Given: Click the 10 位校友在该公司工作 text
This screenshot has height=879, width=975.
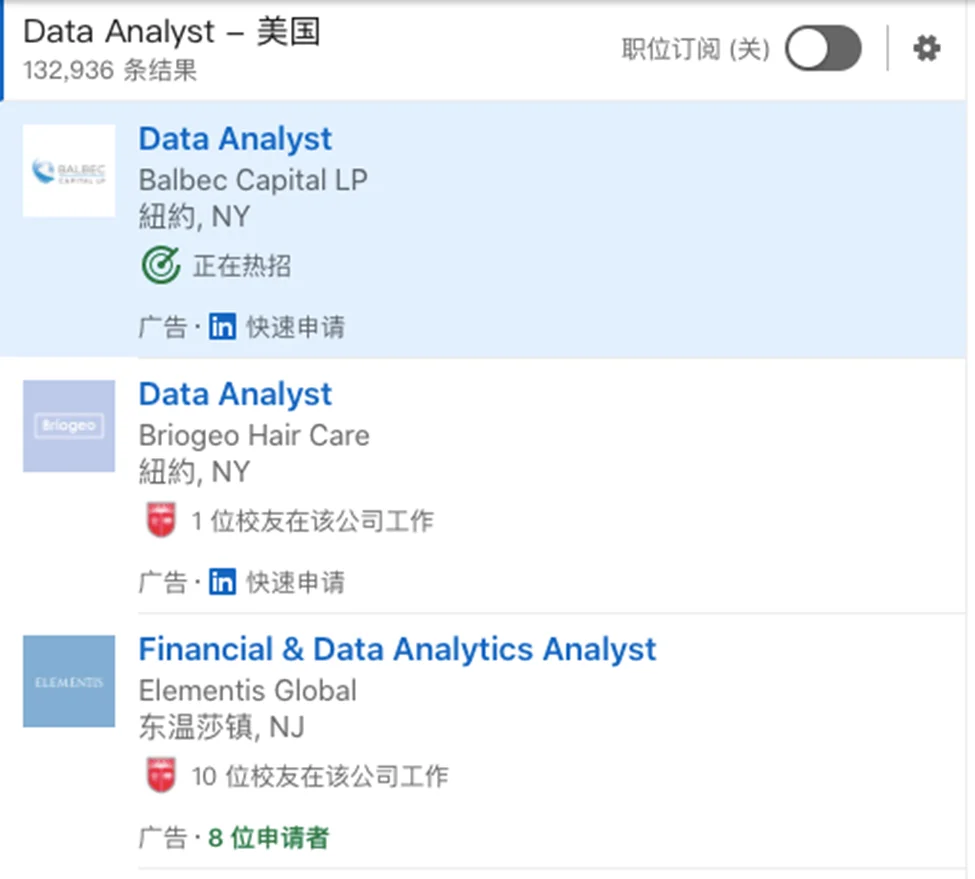Looking at the screenshot, I should [x=320, y=776].
